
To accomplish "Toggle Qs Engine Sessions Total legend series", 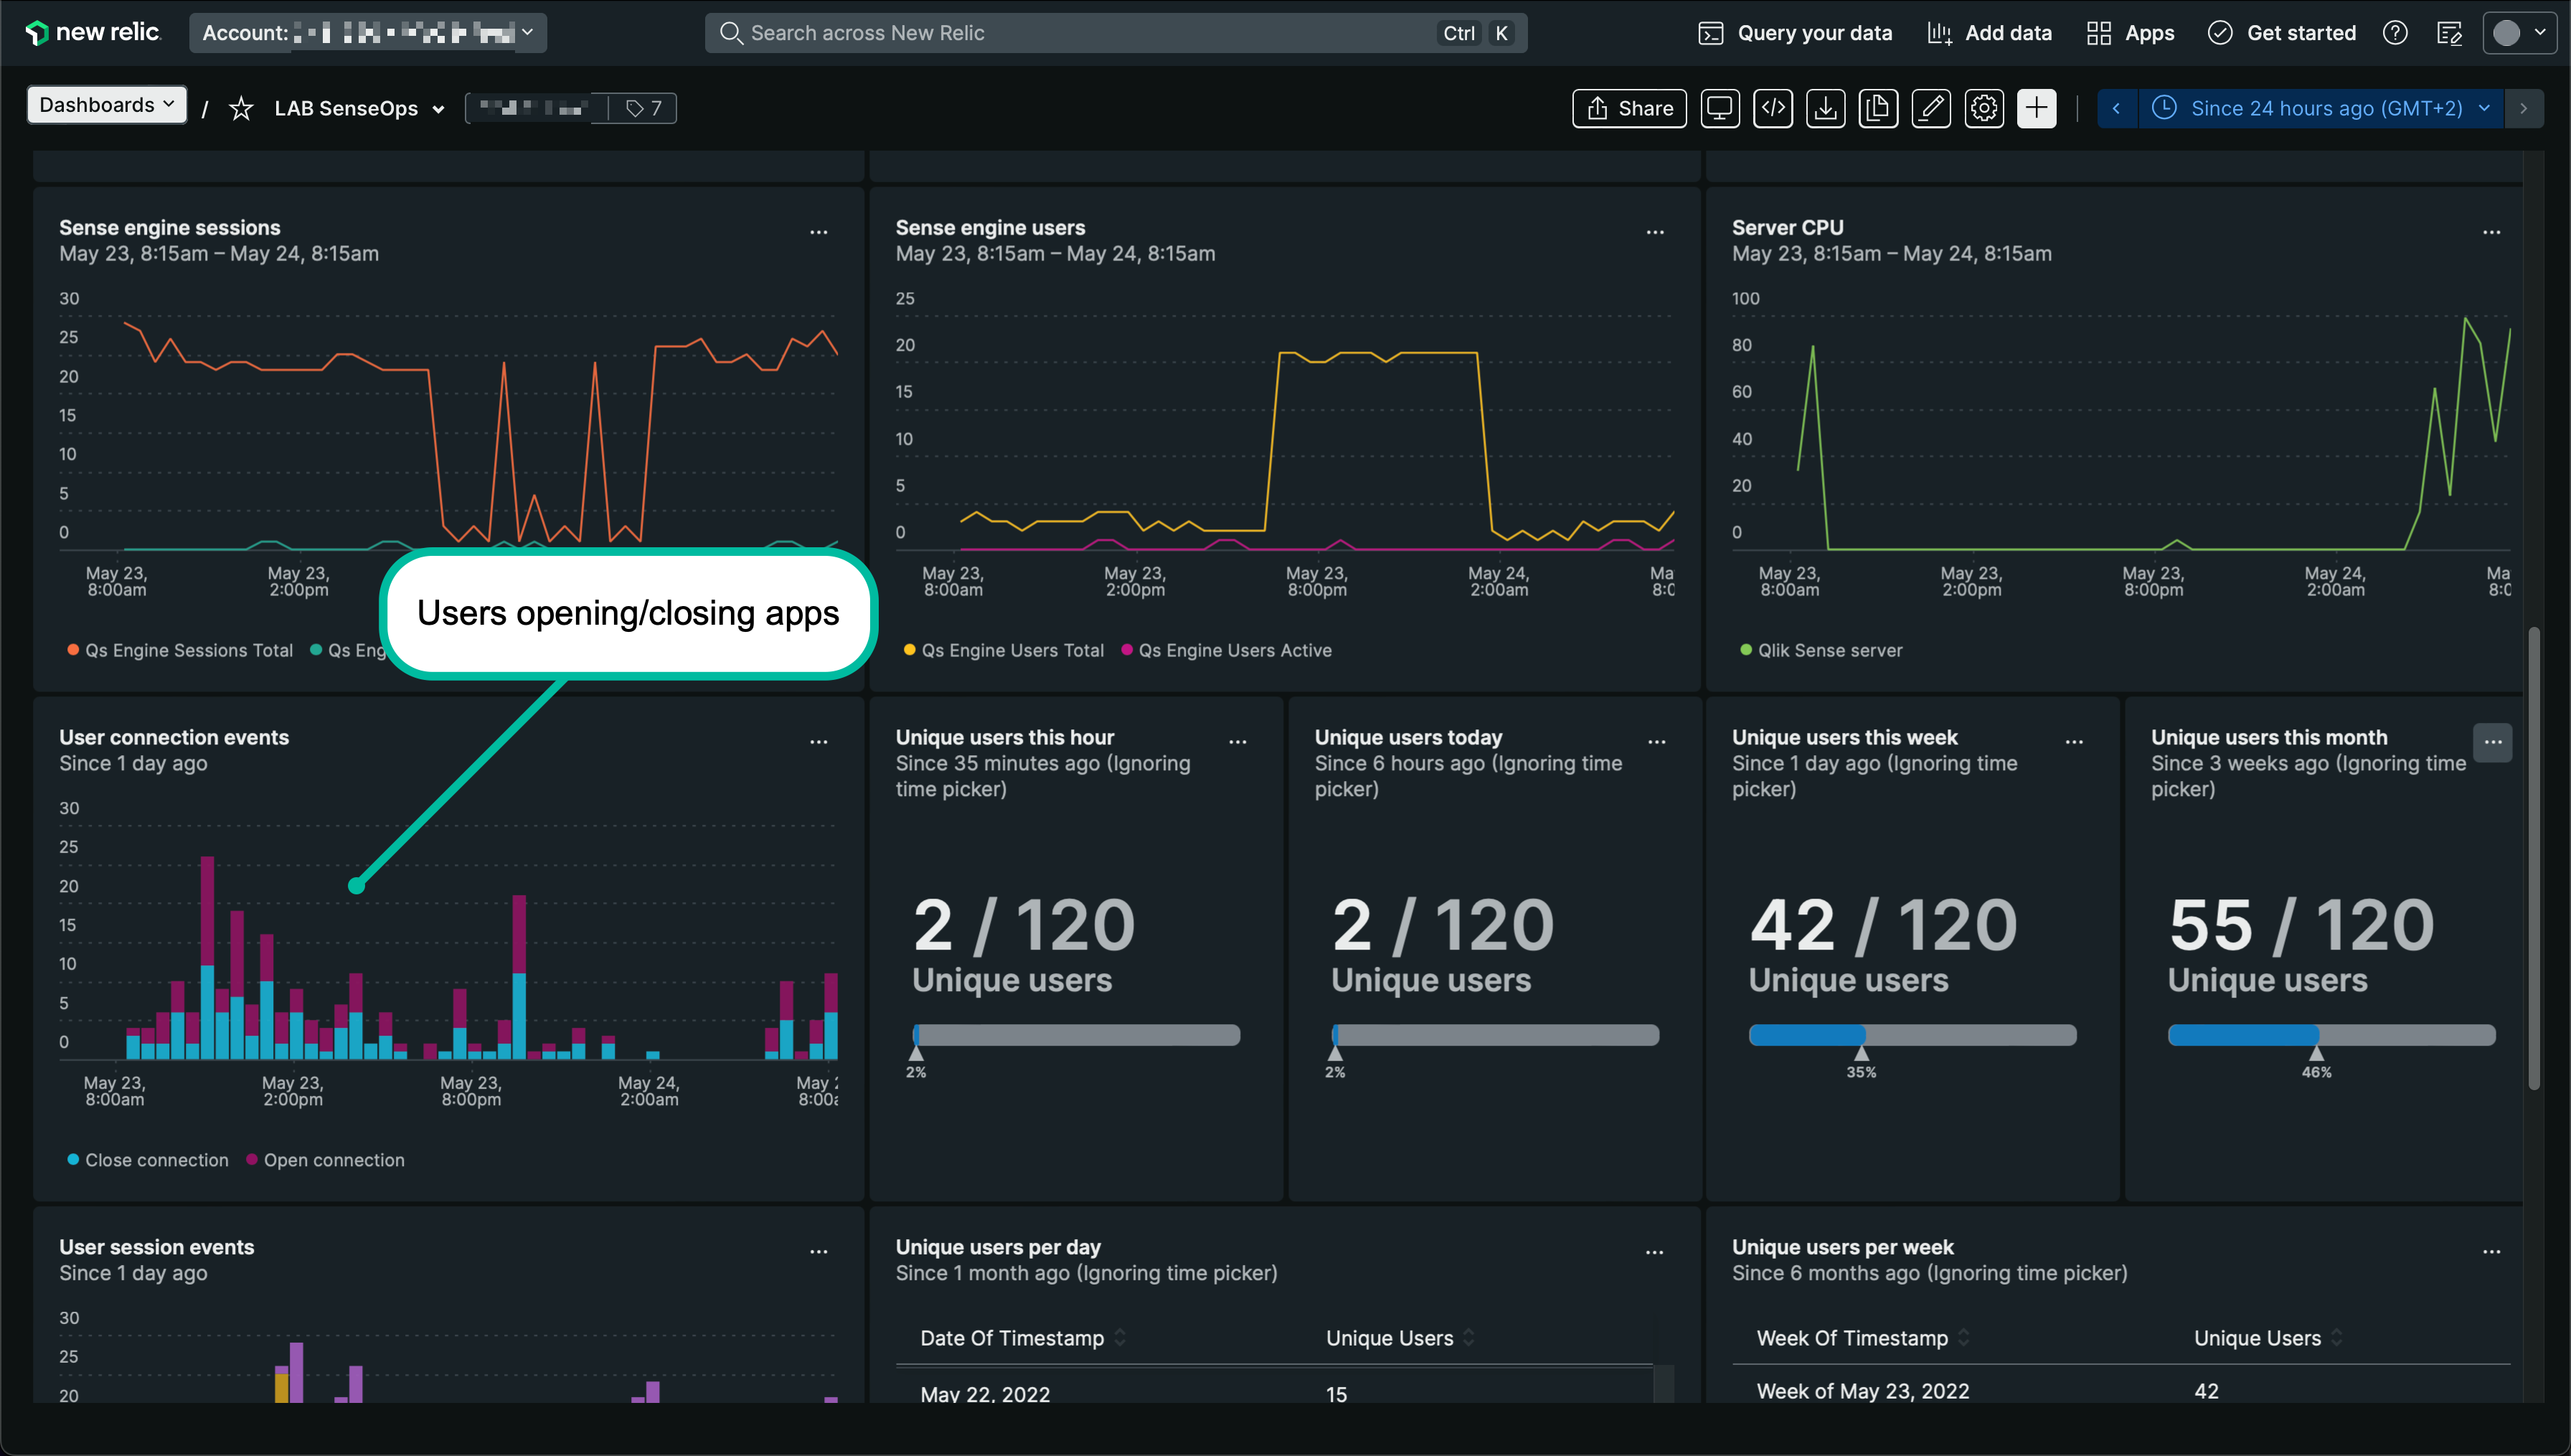I will (188, 650).
